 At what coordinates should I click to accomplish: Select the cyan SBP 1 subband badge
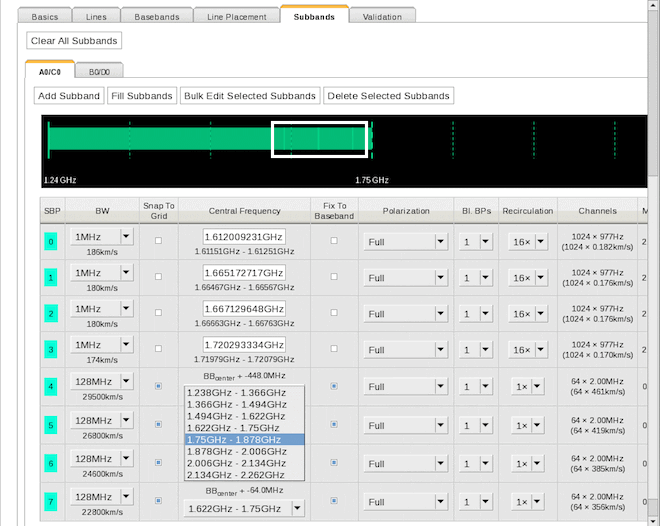pos(49,277)
